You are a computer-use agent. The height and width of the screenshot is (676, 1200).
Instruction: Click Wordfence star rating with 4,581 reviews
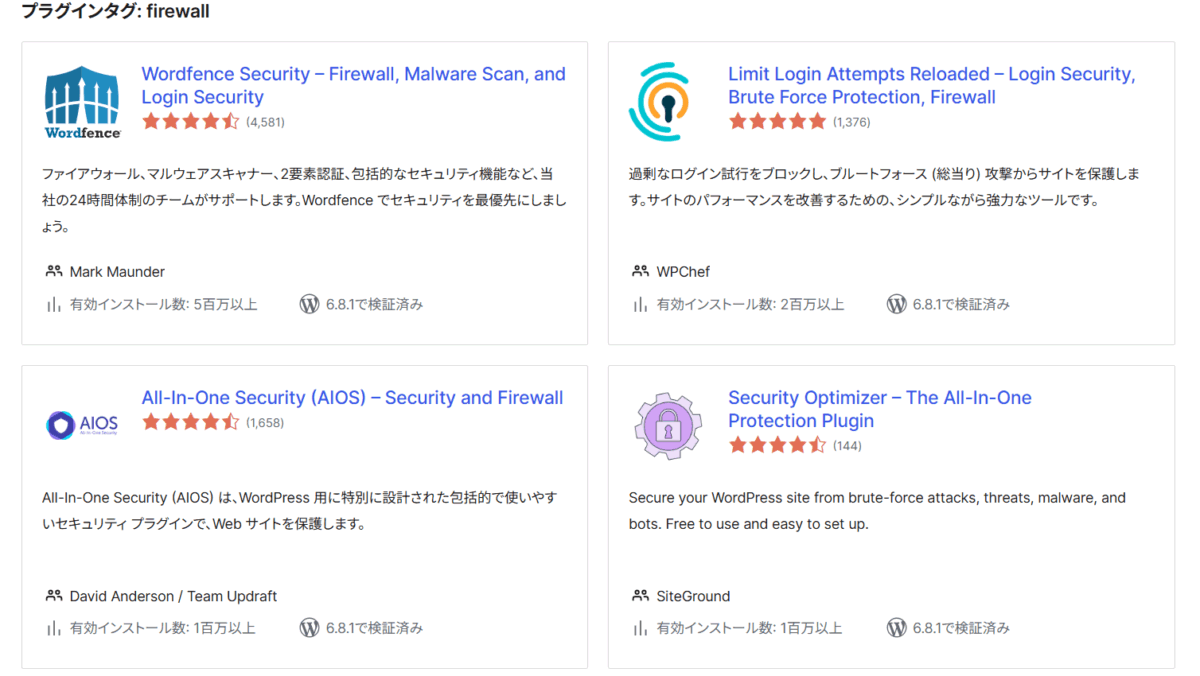coord(191,122)
